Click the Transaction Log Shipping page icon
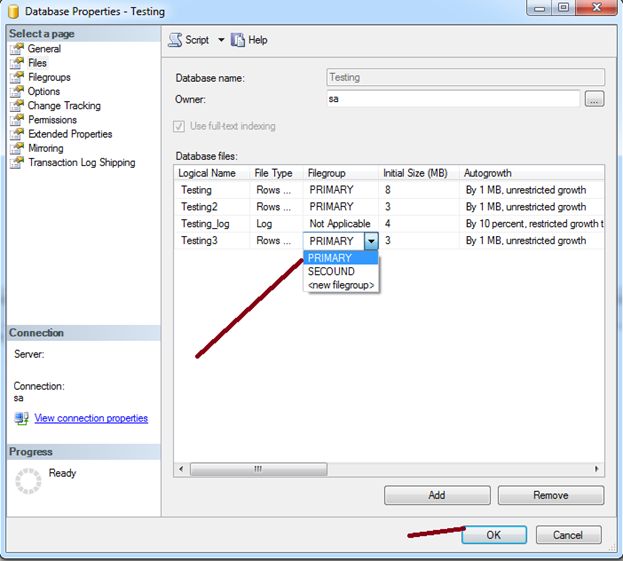Viewport: 623px width, 561px height. click(x=17, y=162)
